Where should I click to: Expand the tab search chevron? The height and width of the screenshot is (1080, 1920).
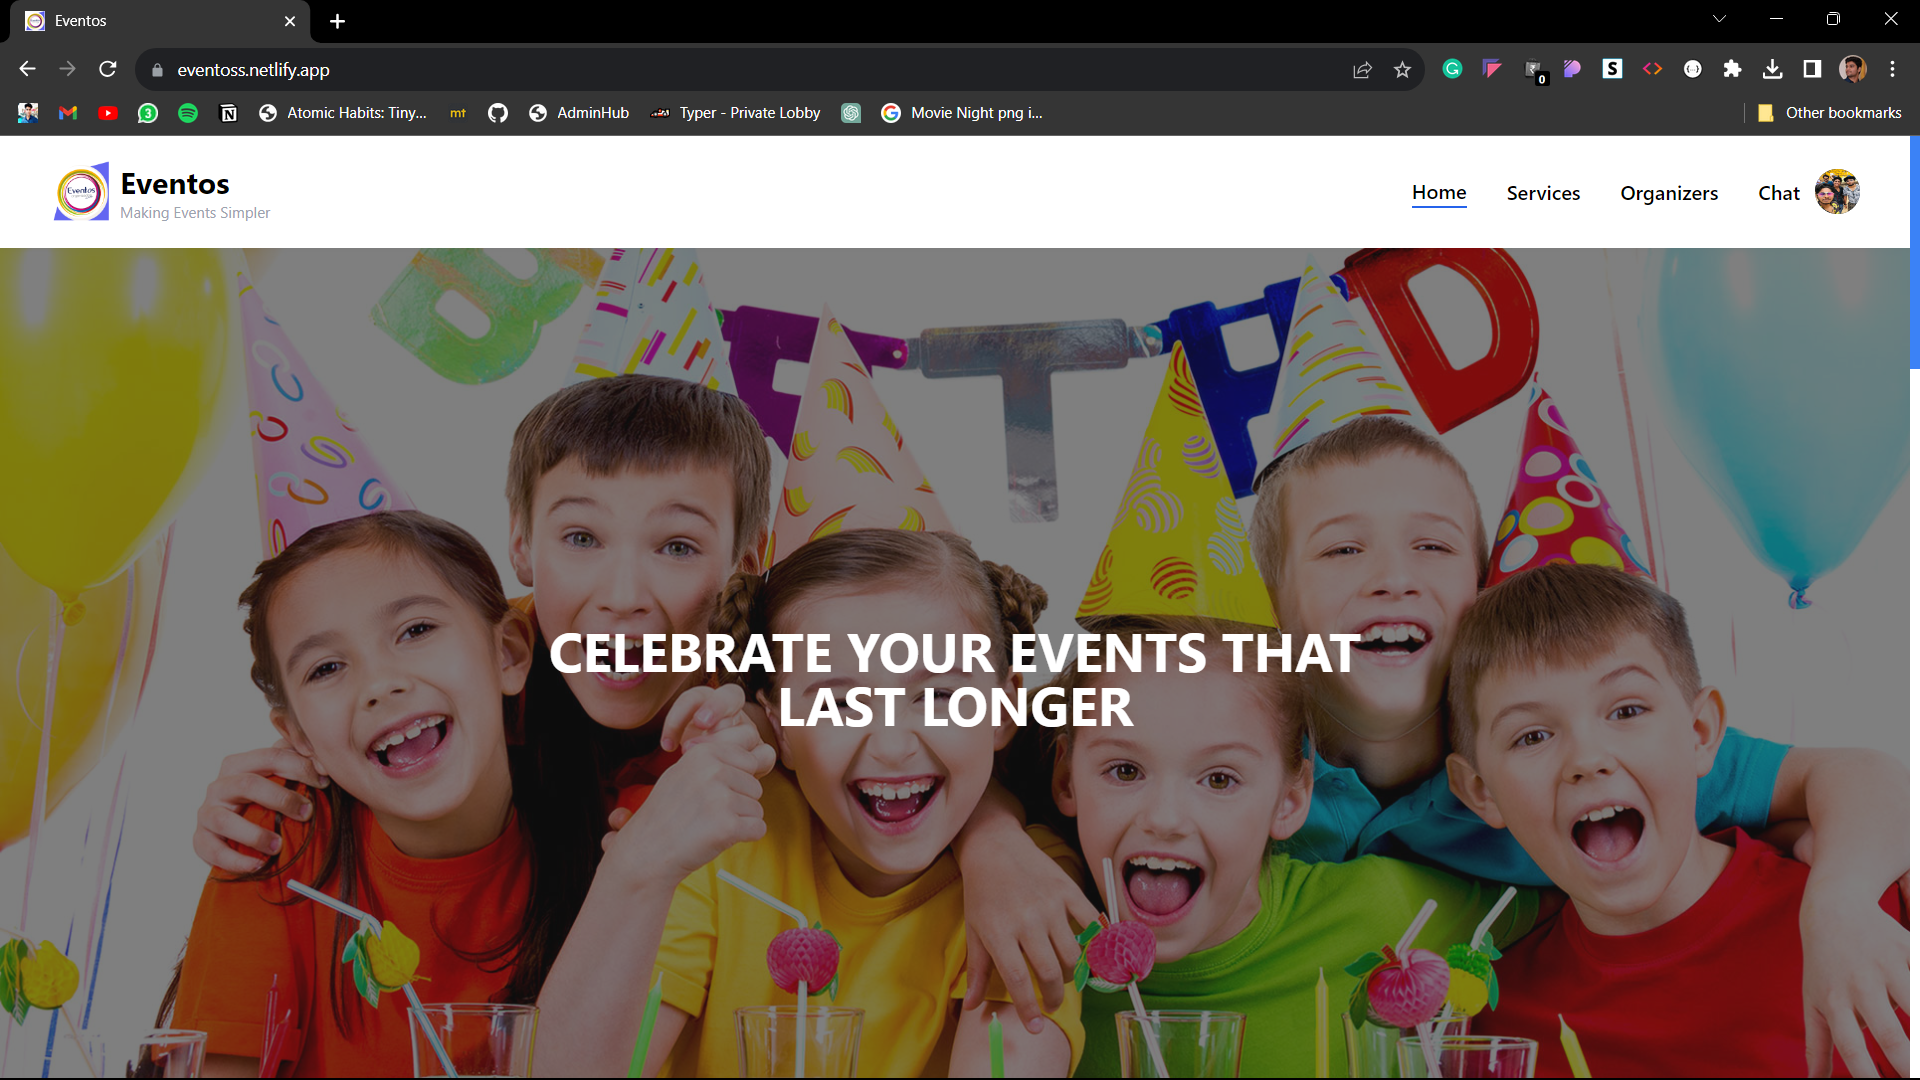(x=1719, y=19)
